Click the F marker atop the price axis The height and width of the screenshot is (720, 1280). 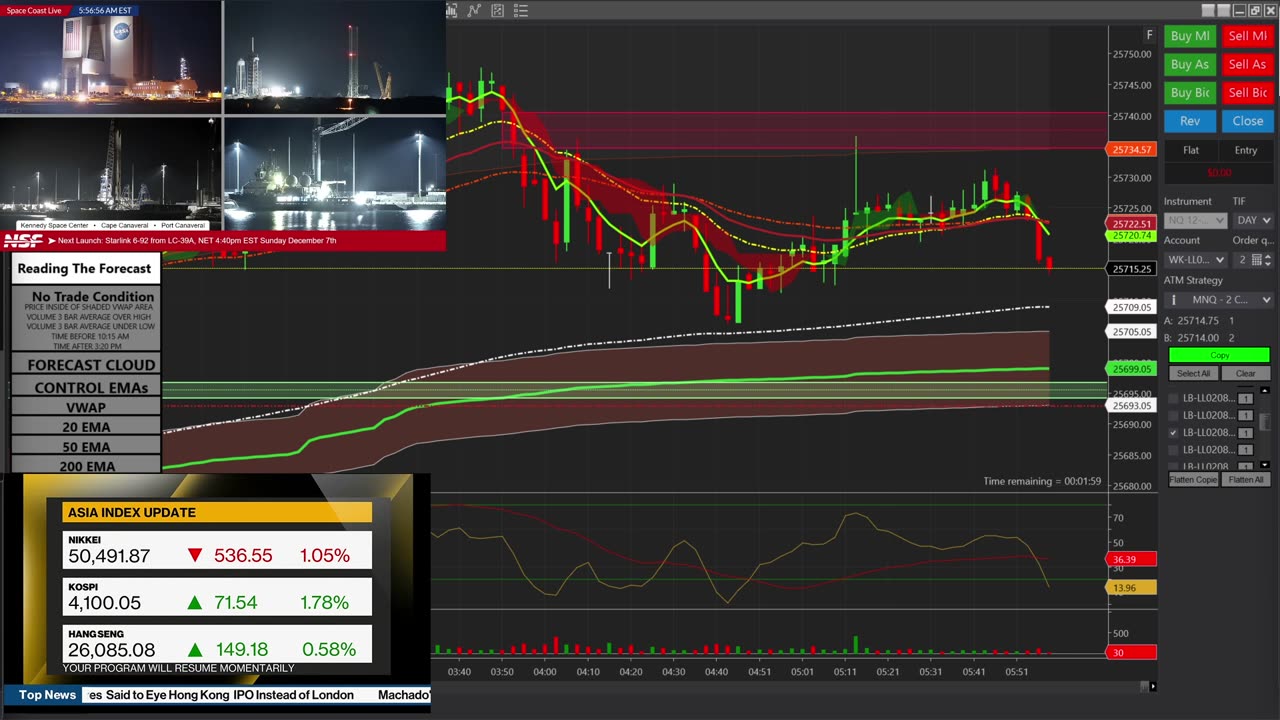1149,35
